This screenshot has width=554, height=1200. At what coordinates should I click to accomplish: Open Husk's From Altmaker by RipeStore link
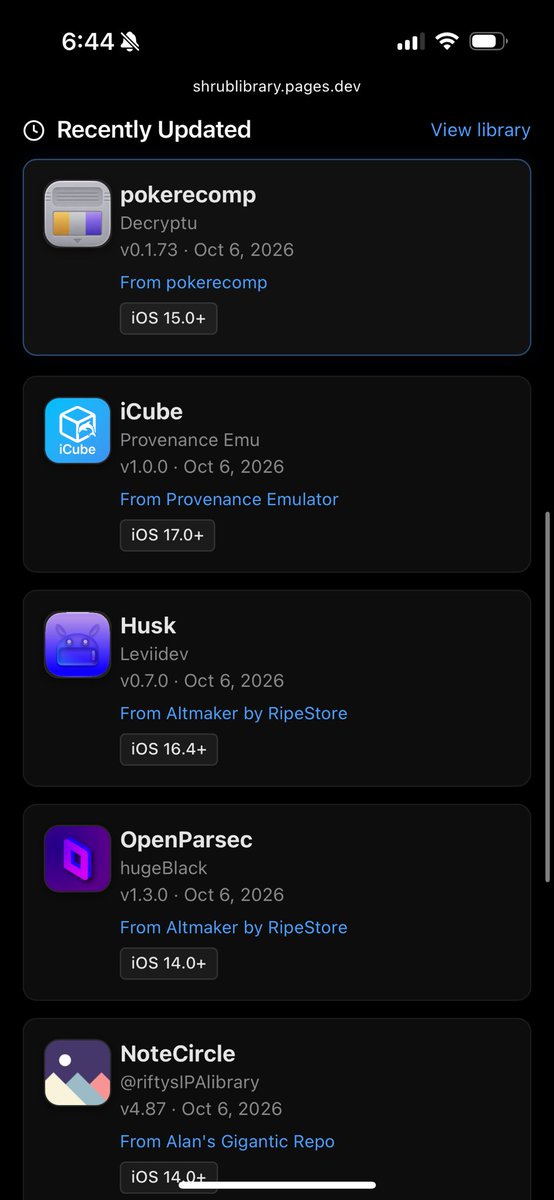coord(234,713)
